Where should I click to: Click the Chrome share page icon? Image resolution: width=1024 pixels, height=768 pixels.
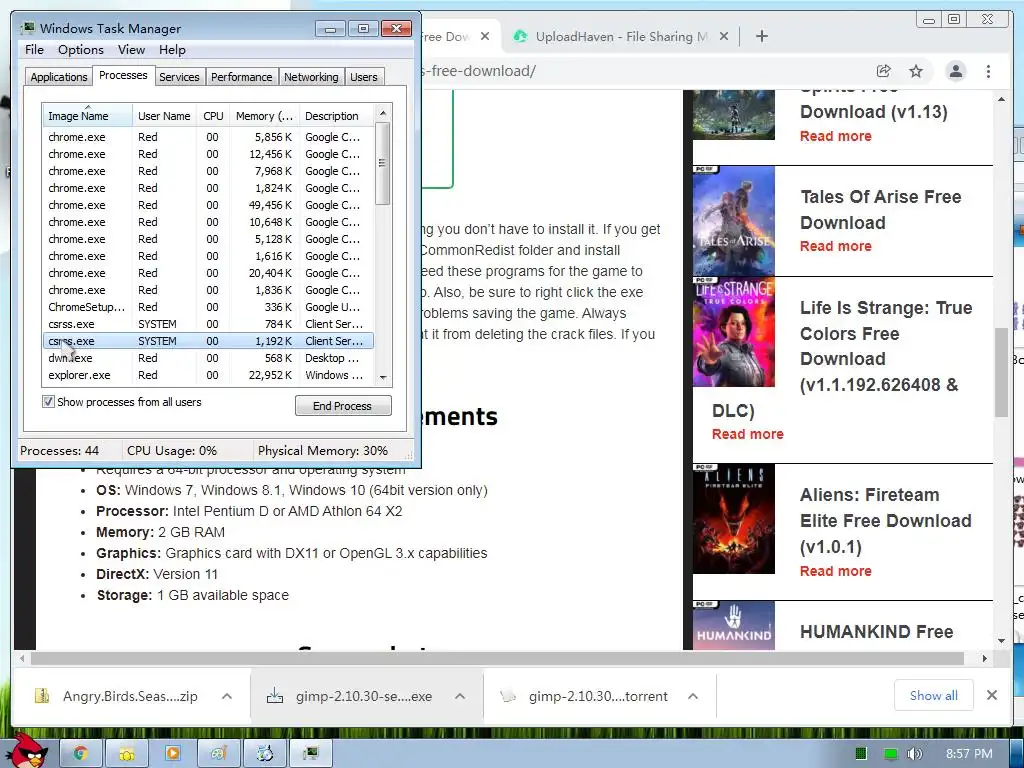(x=883, y=71)
